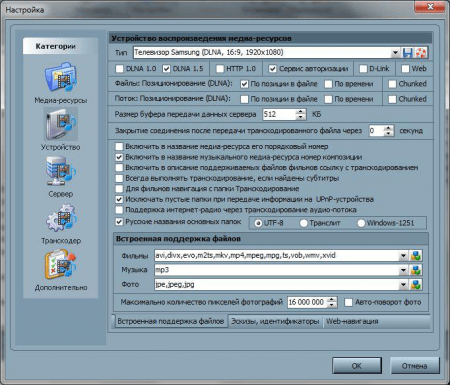Click the buffer size 512 field
The width and height of the screenshot is (450, 385).
279,114
